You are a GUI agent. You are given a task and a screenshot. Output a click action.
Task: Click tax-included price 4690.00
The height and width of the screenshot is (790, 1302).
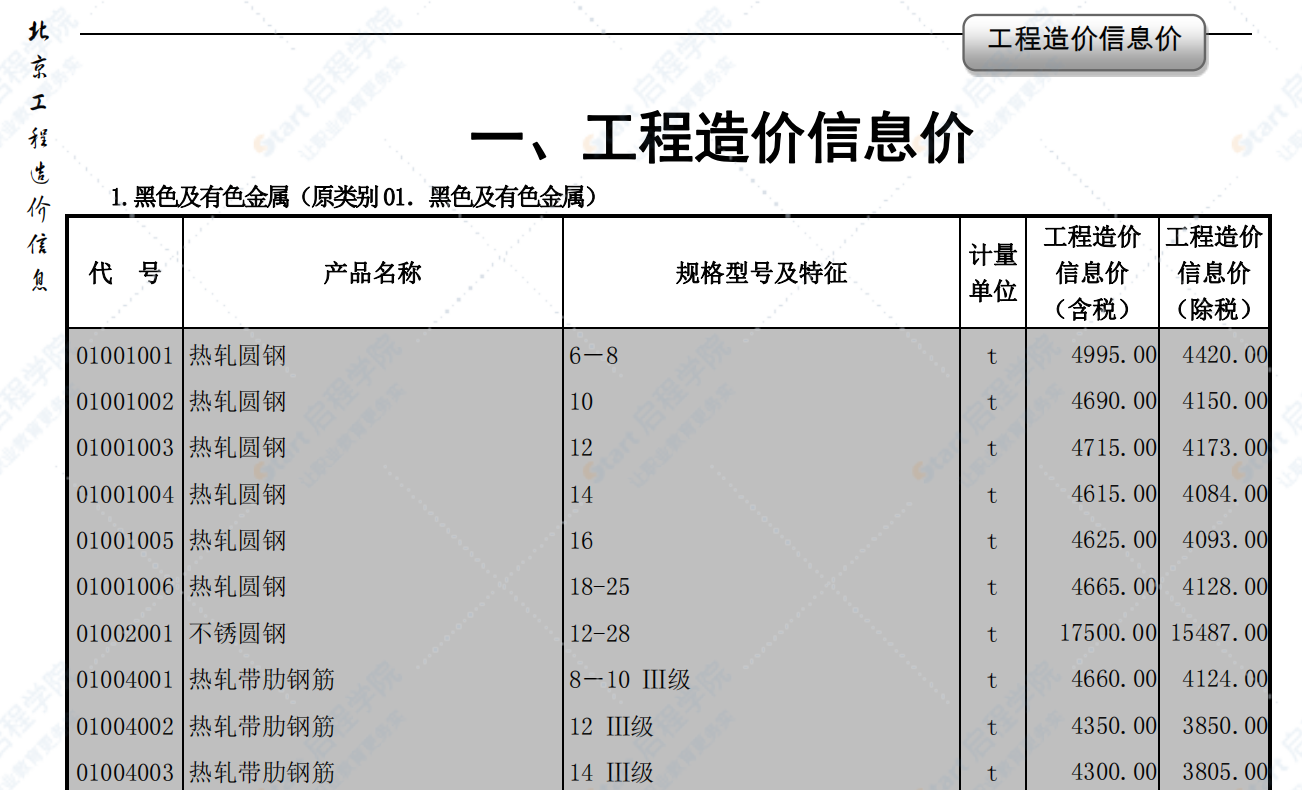coord(1114,402)
